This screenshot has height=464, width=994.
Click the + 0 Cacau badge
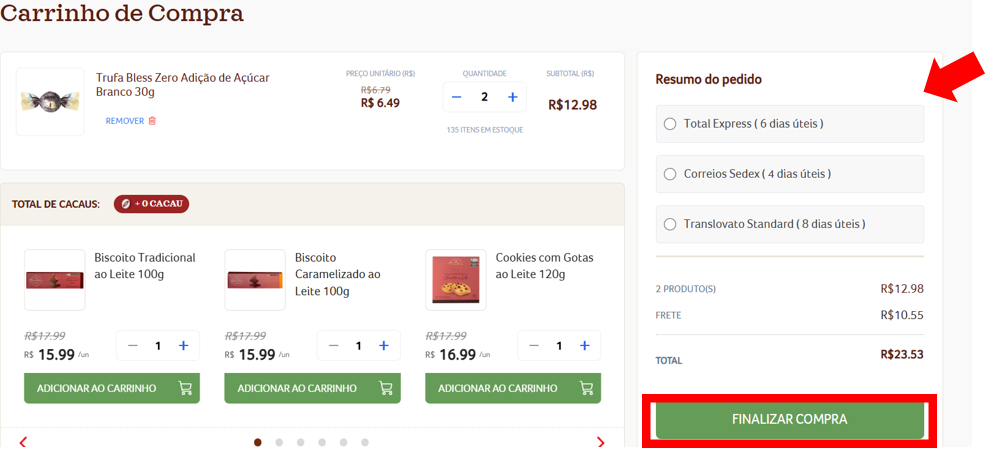coord(152,204)
